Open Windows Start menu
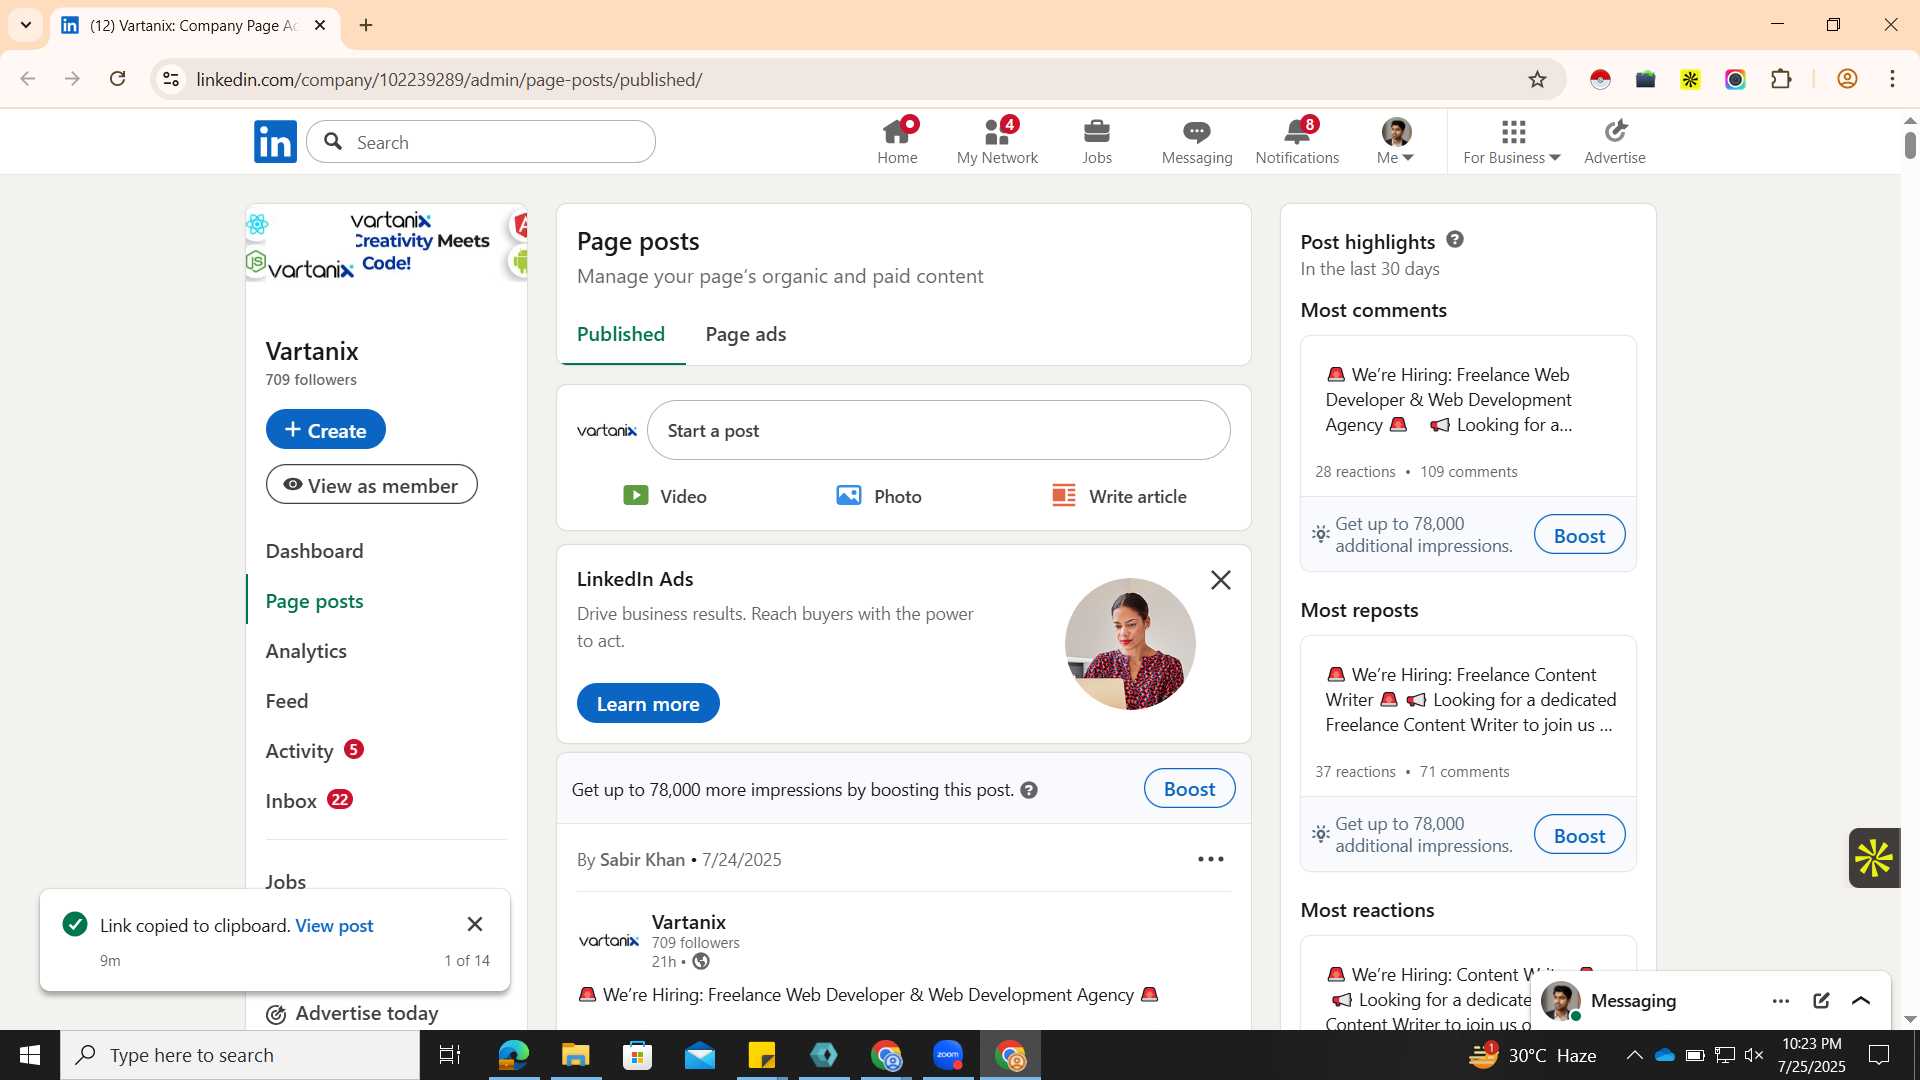Viewport: 1920px width, 1080px height. coord(30,1055)
